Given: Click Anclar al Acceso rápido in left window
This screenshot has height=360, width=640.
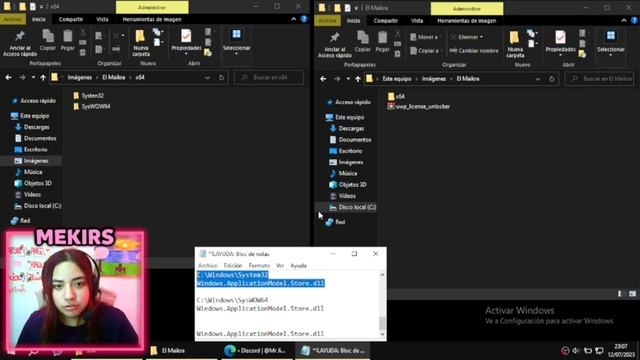Looking at the screenshot, I should (20, 43).
